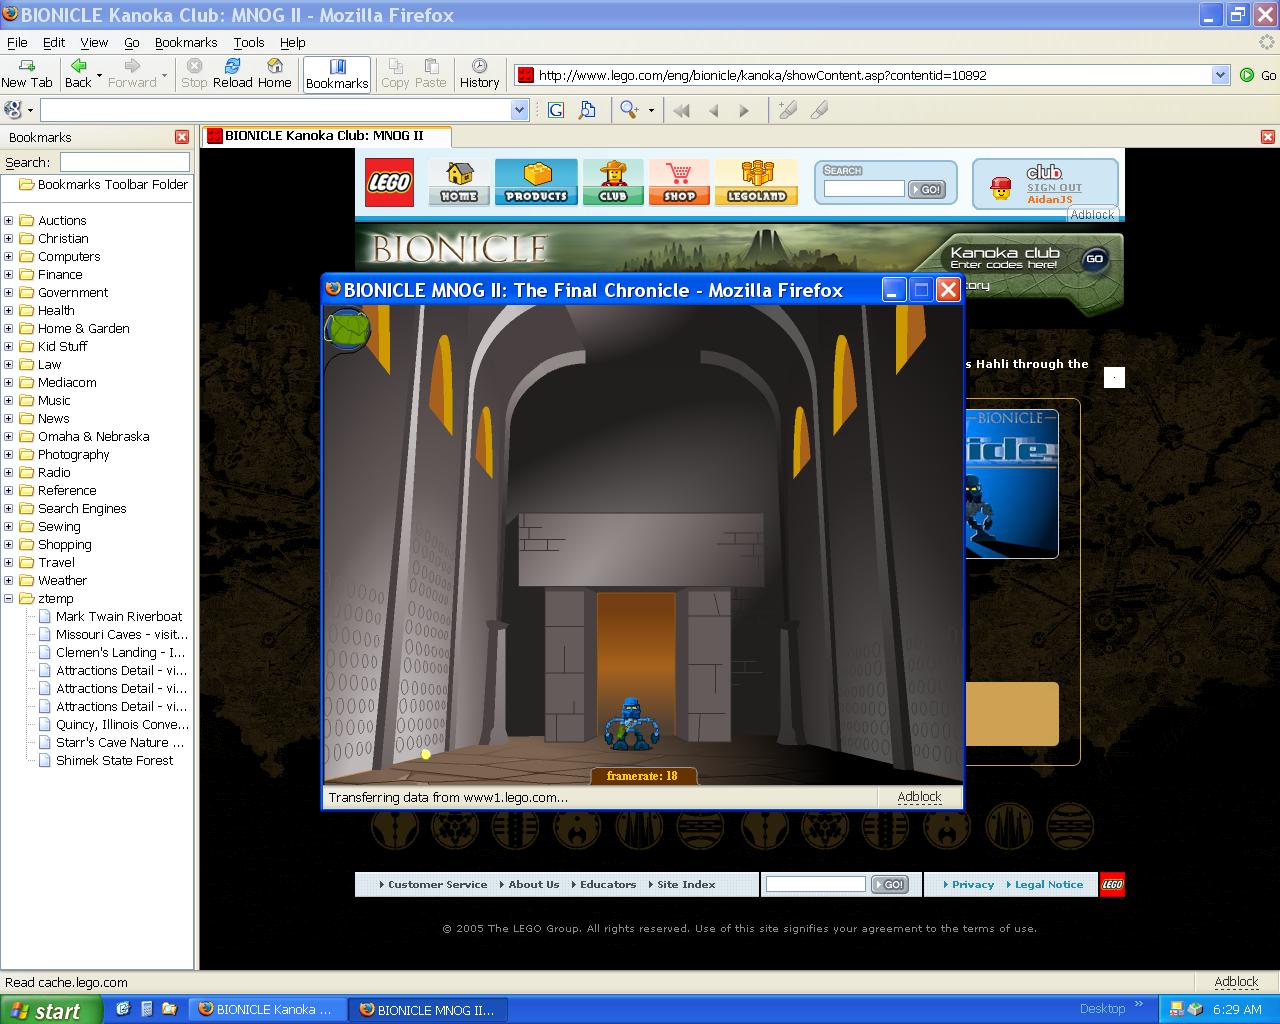1280x1024 pixels.
Task: Open Legal Notice footer link
Action: pyautogui.click(x=1048, y=885)
